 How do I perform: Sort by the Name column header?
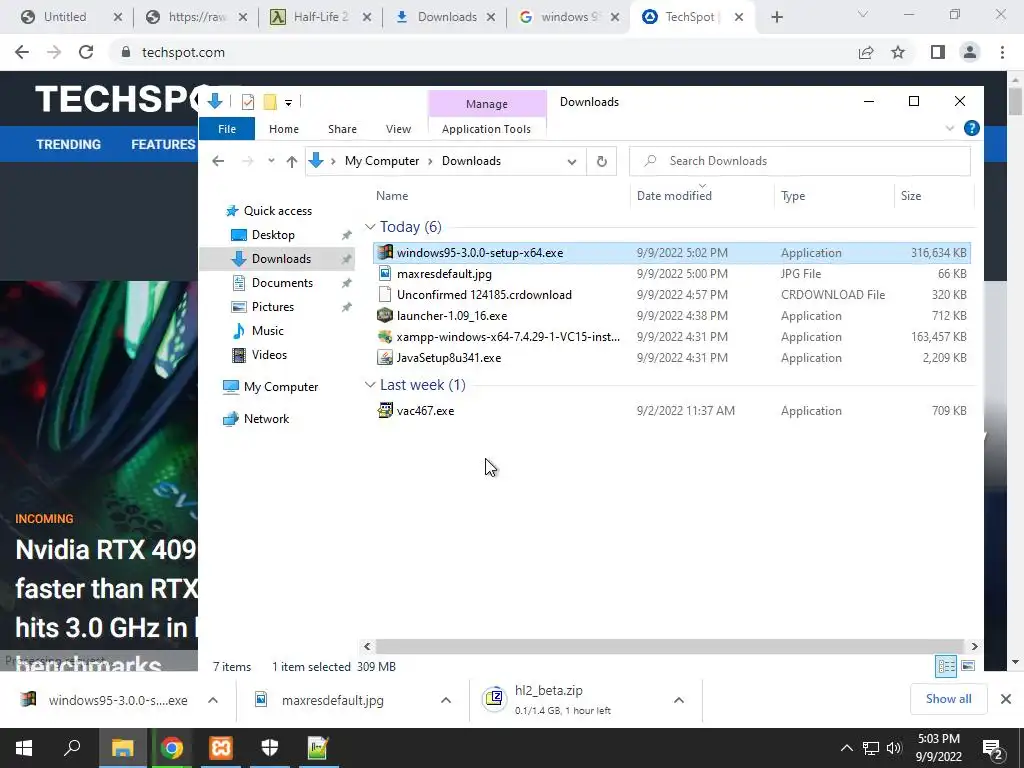(392, 195)
